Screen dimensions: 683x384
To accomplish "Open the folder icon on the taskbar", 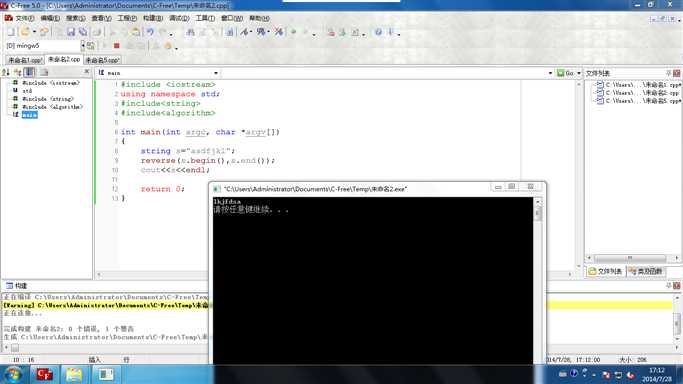I will (x=74, y=374).
